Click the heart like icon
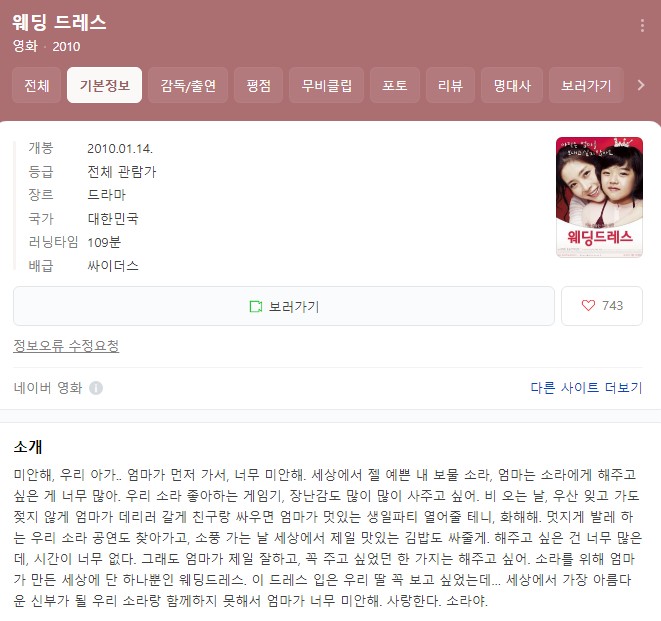The width and height of the screenshot is (661, 621). [588, 305]
